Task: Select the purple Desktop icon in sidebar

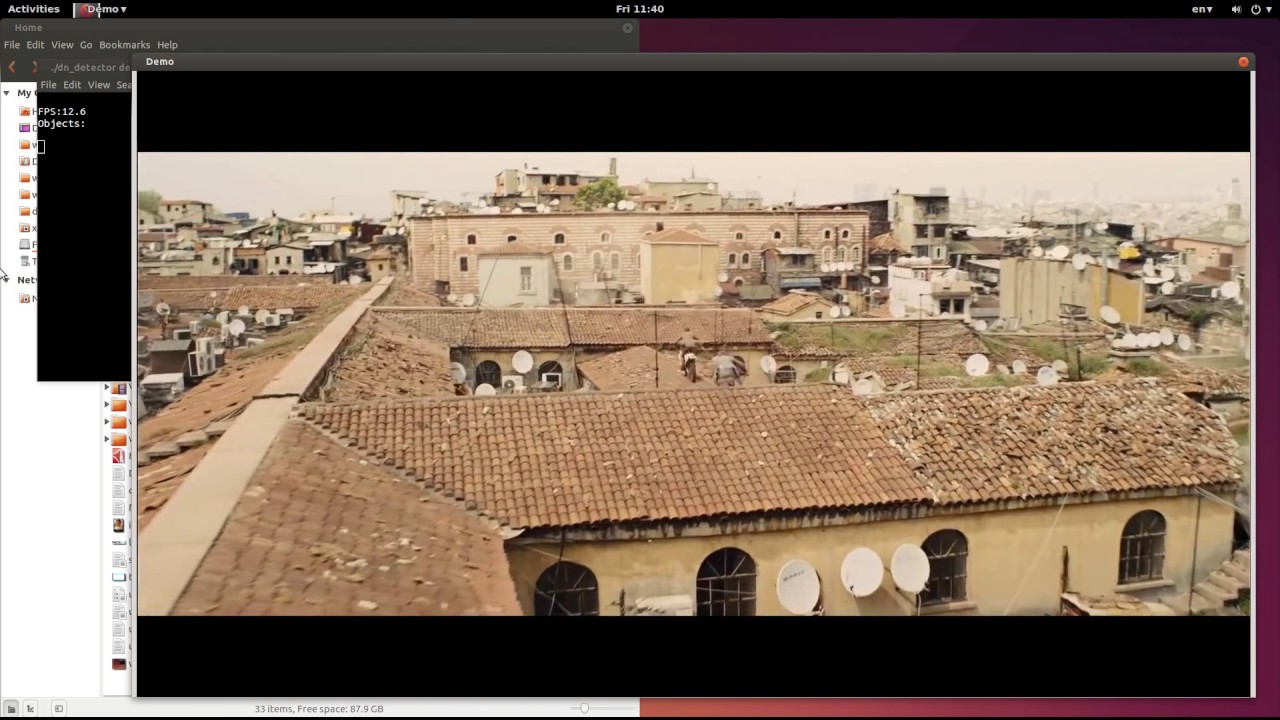Action: click(x=25, y=128)
